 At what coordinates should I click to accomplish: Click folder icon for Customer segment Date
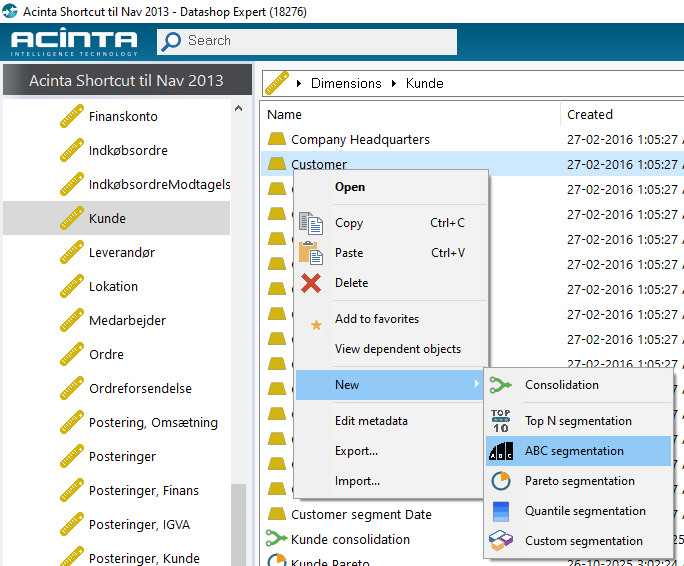click(277, 514)
